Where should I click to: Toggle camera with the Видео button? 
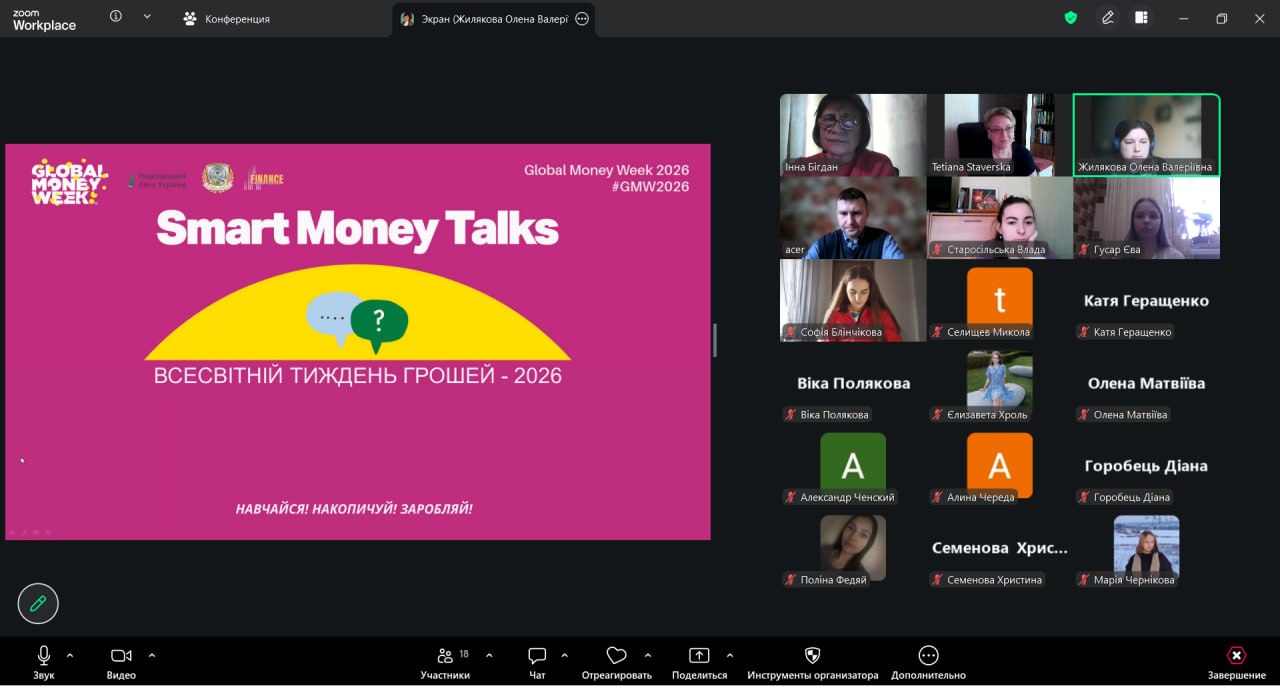tap(121, 662)
